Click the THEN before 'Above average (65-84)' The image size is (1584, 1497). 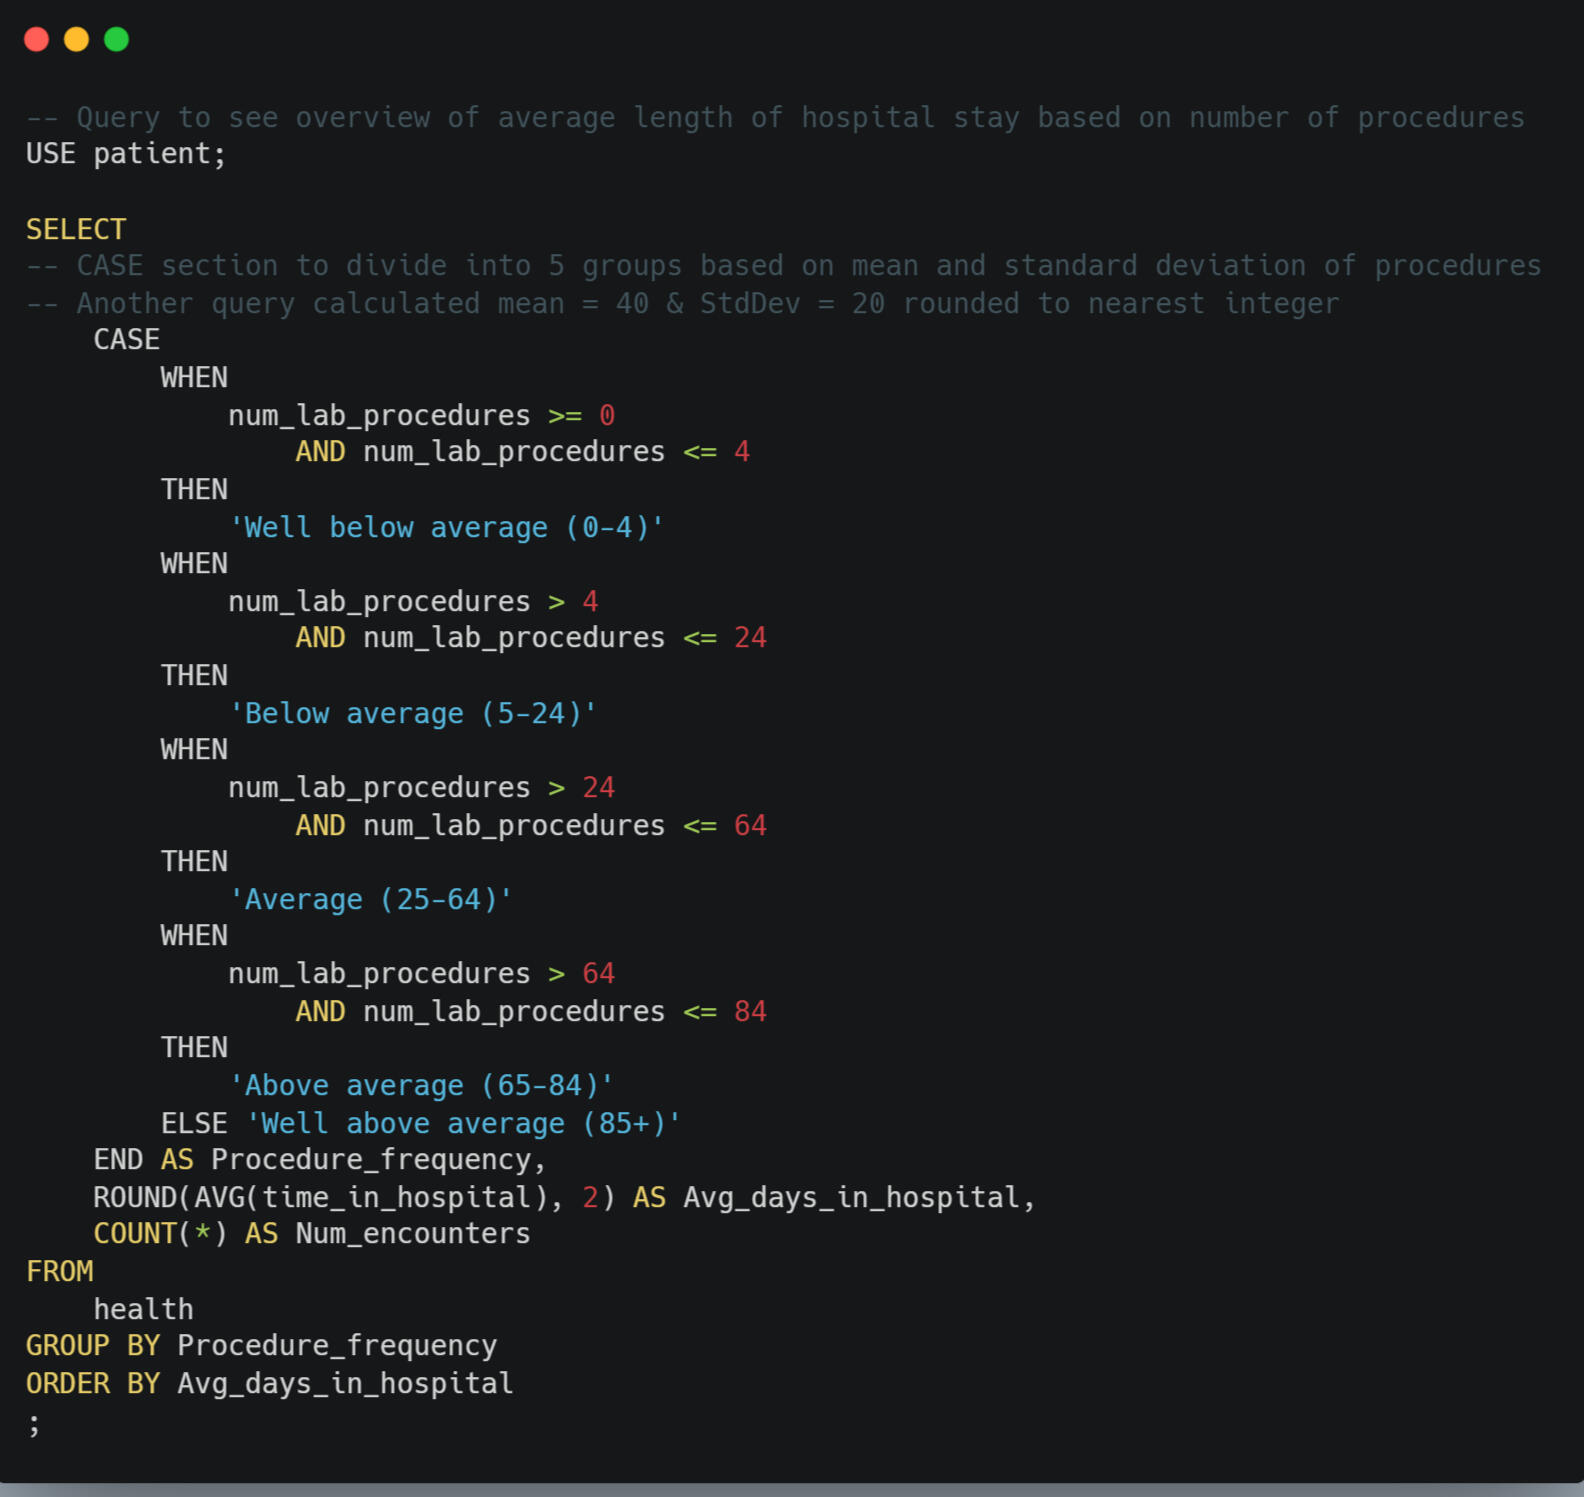pyautogui.click(x=194, y=1047)
